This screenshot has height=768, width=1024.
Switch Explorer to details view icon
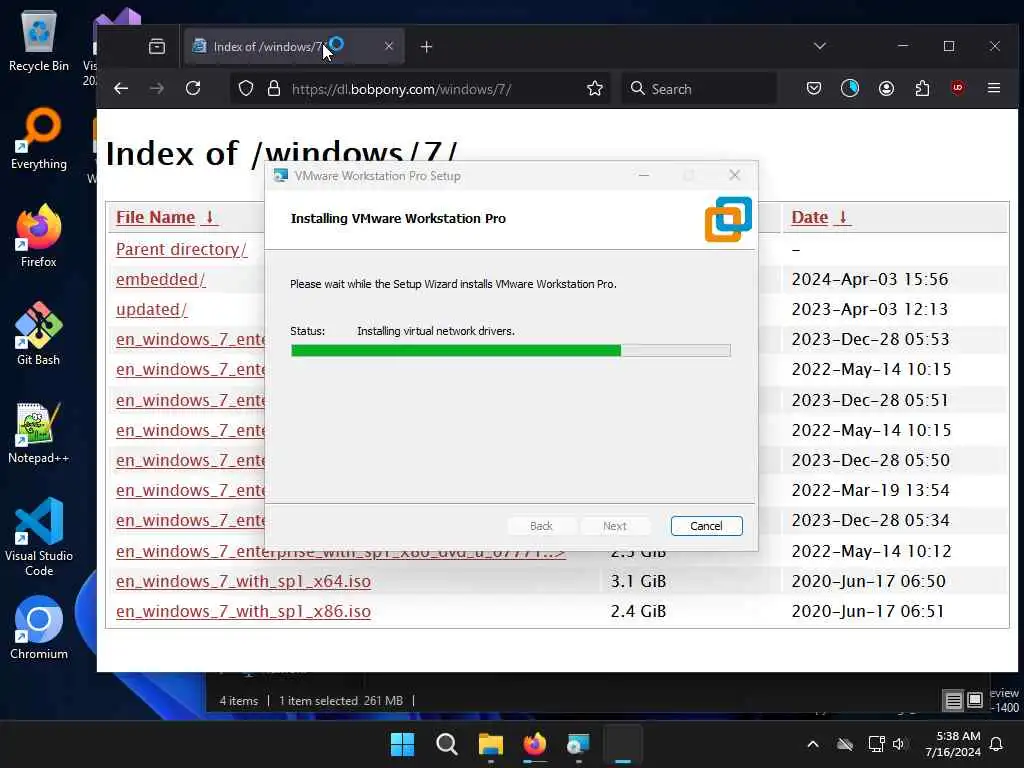tap(953, 701)
